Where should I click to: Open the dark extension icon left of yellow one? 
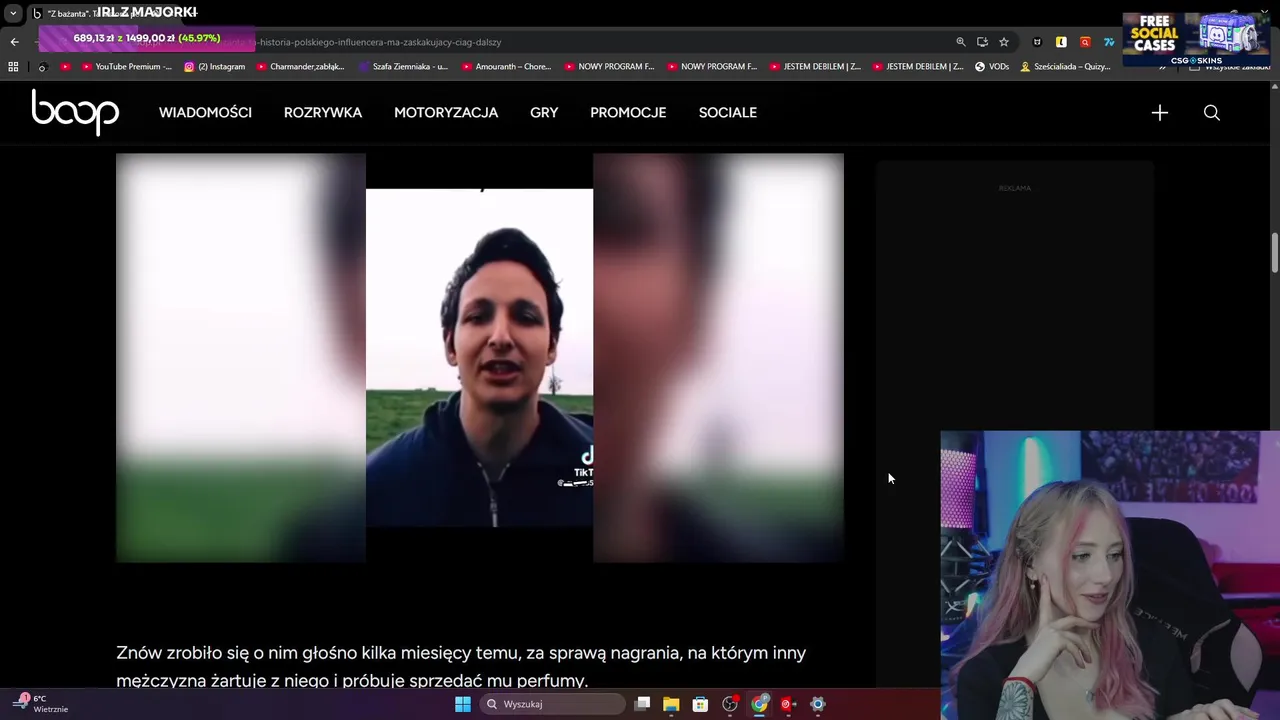click(x=1037, y=42)
